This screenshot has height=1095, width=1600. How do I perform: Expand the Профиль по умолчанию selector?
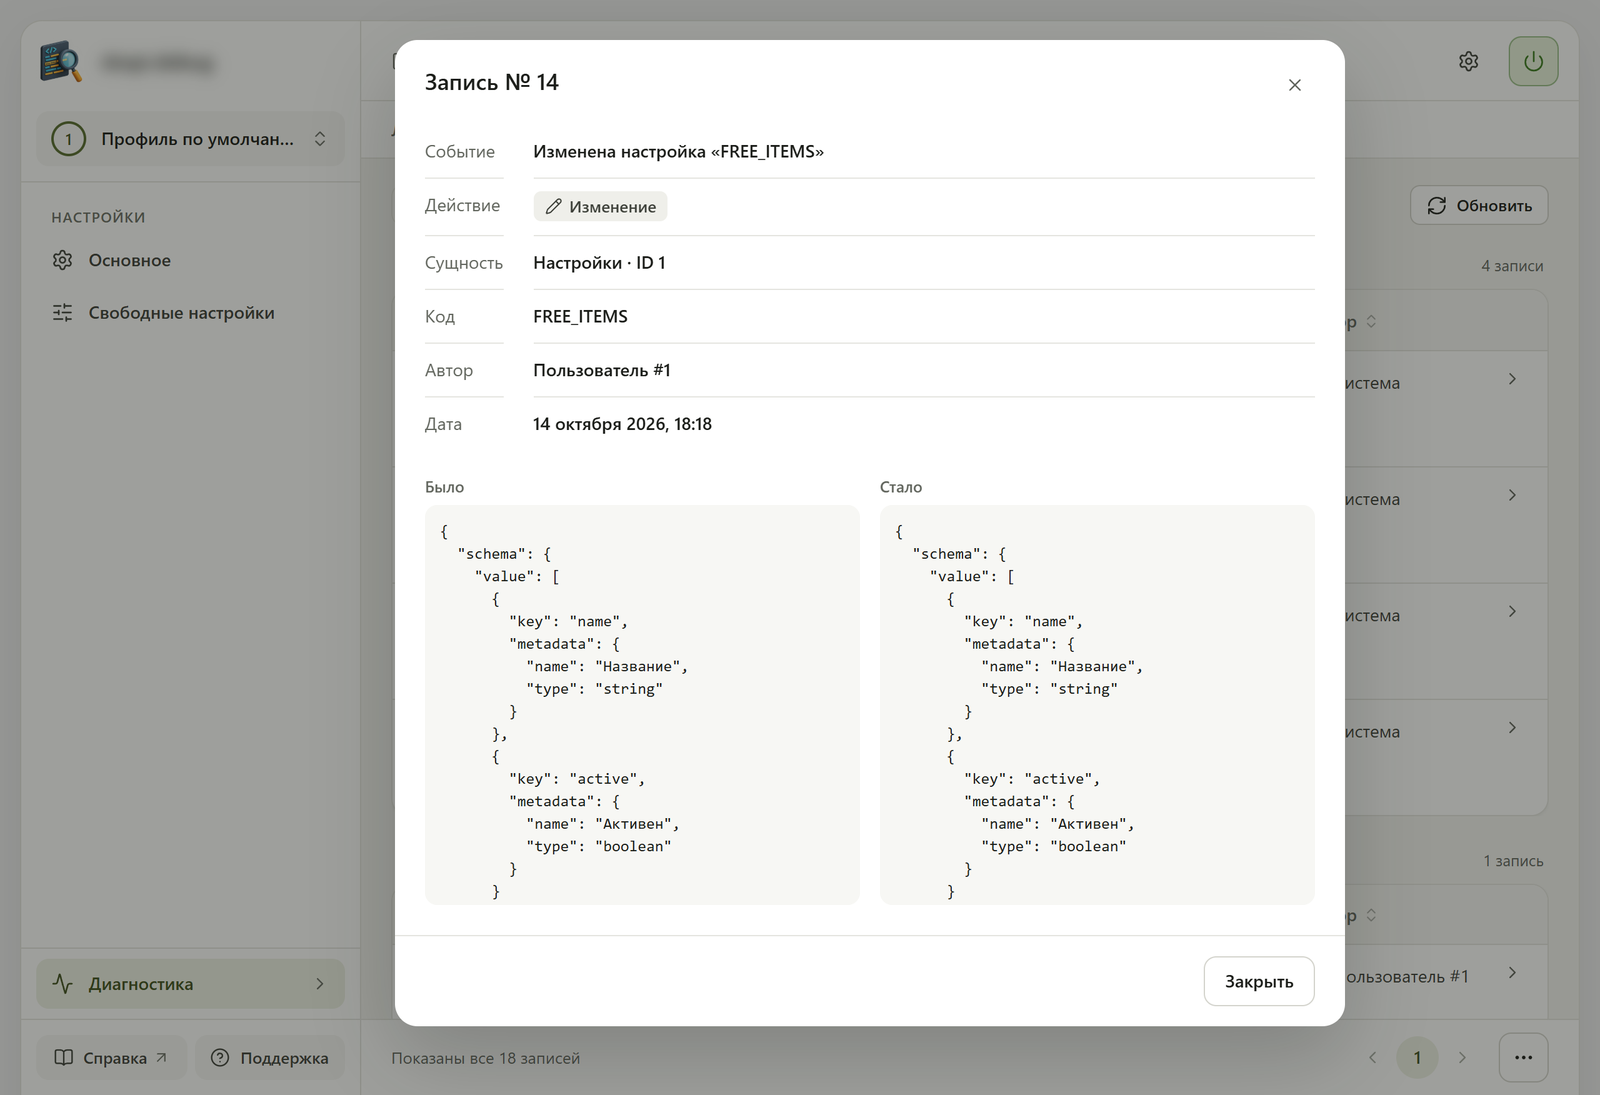191,139
